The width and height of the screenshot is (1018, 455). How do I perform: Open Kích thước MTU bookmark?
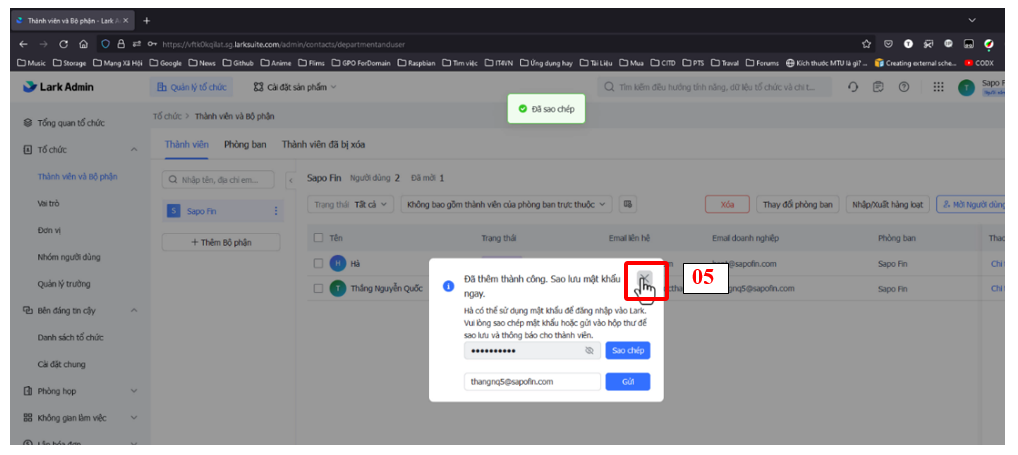(826, 63)
